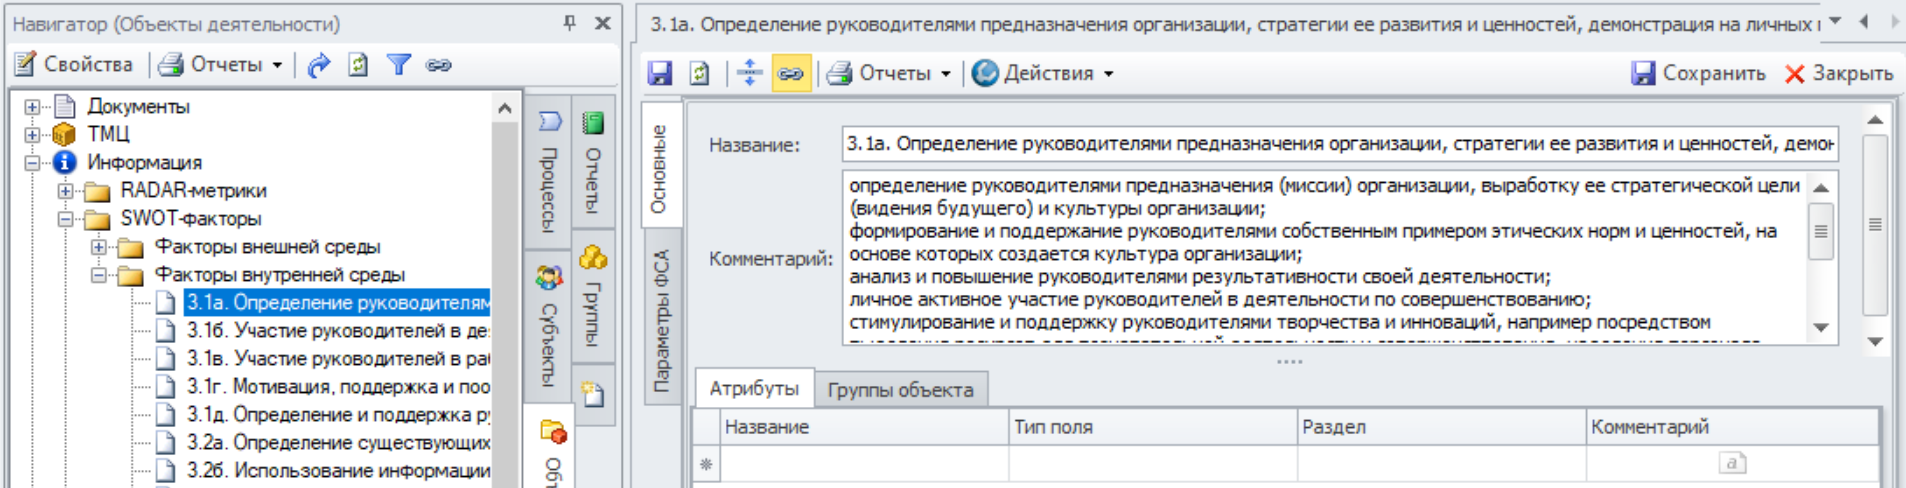The width and height of the screenshot is (1906, 488).
Task: Click the filter funnel icon in Navigator toolbar
Action: point(399,65)
